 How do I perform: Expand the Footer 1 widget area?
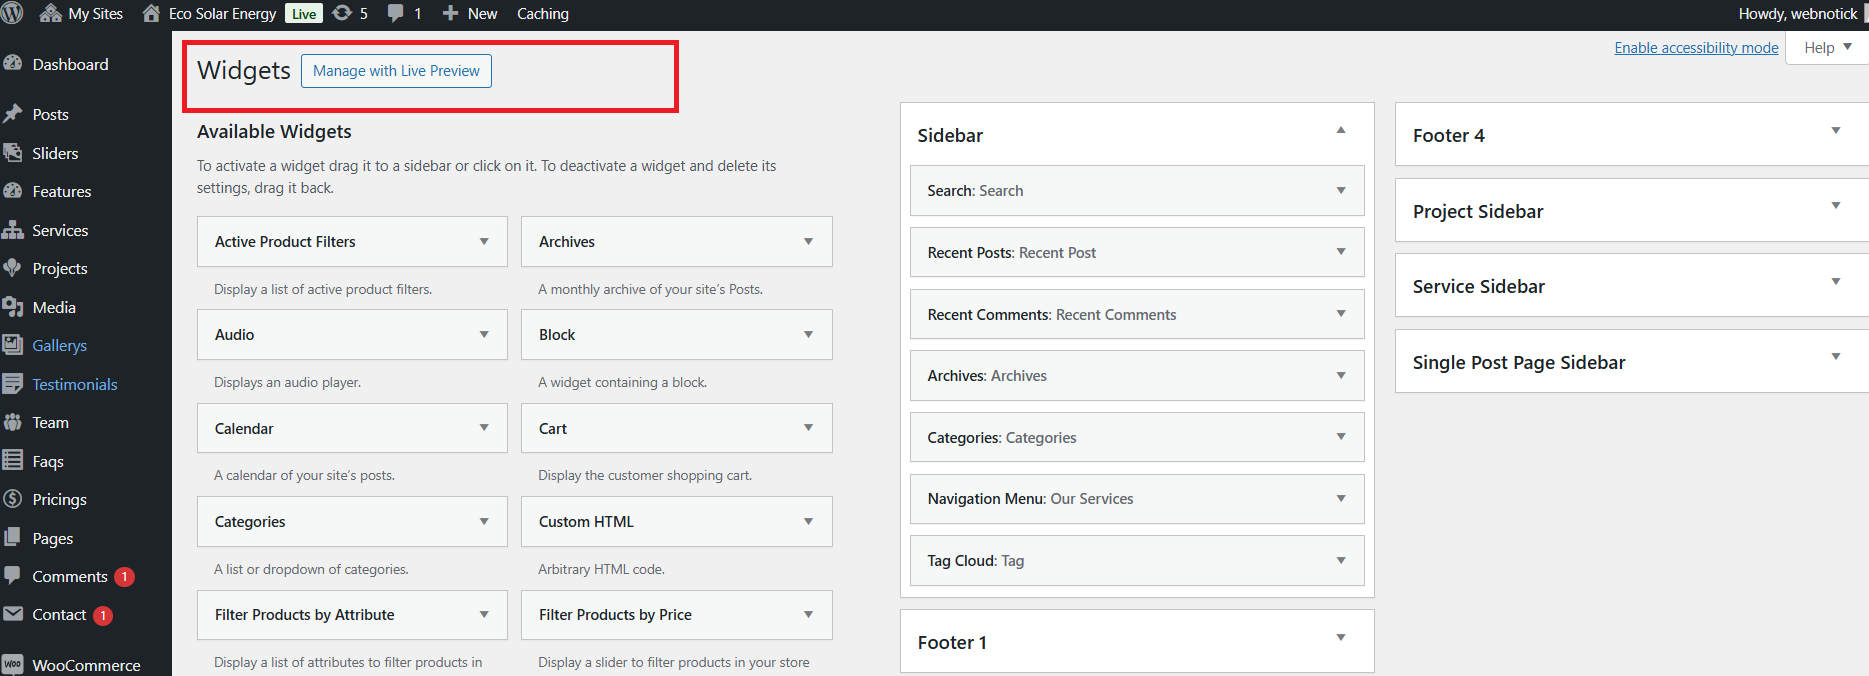point(1340,638)
